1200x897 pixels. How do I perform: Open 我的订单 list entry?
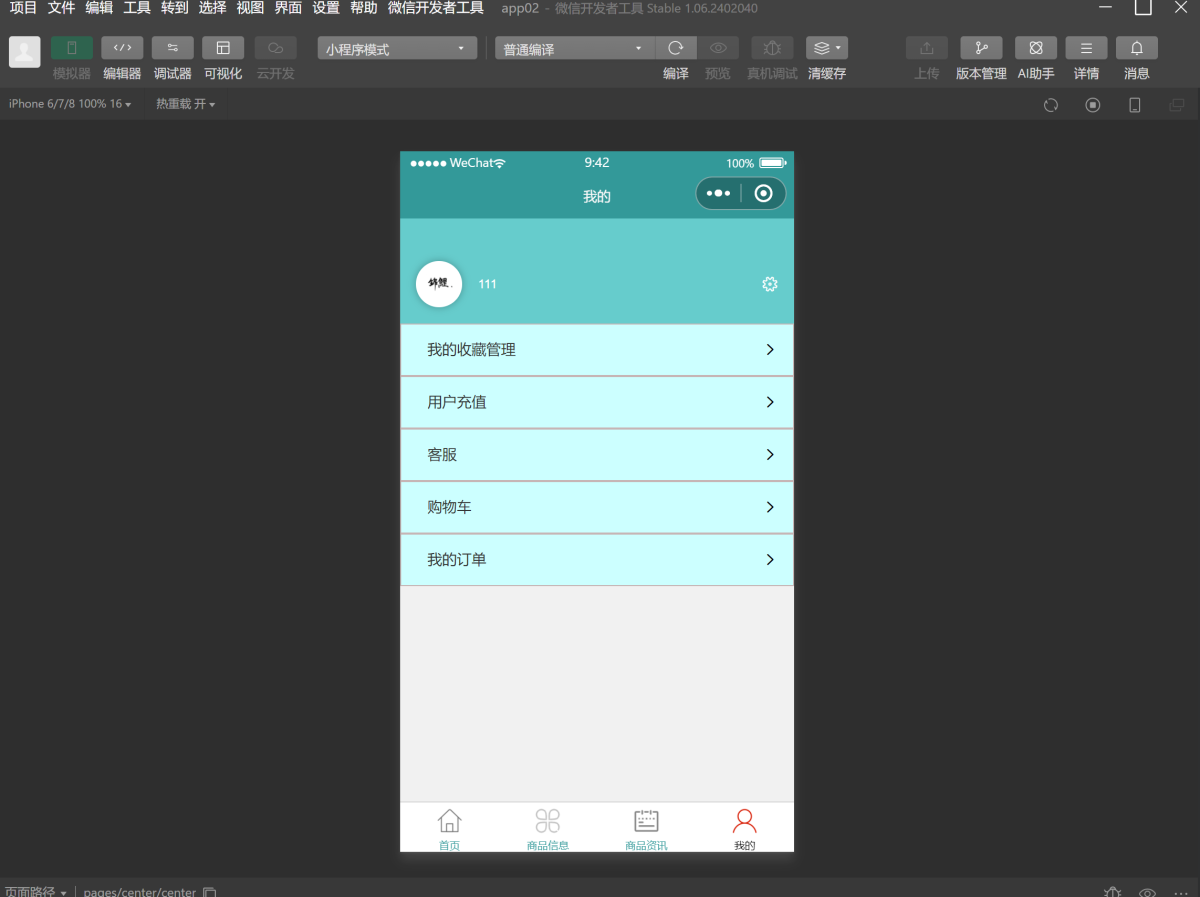click(597, 560)
